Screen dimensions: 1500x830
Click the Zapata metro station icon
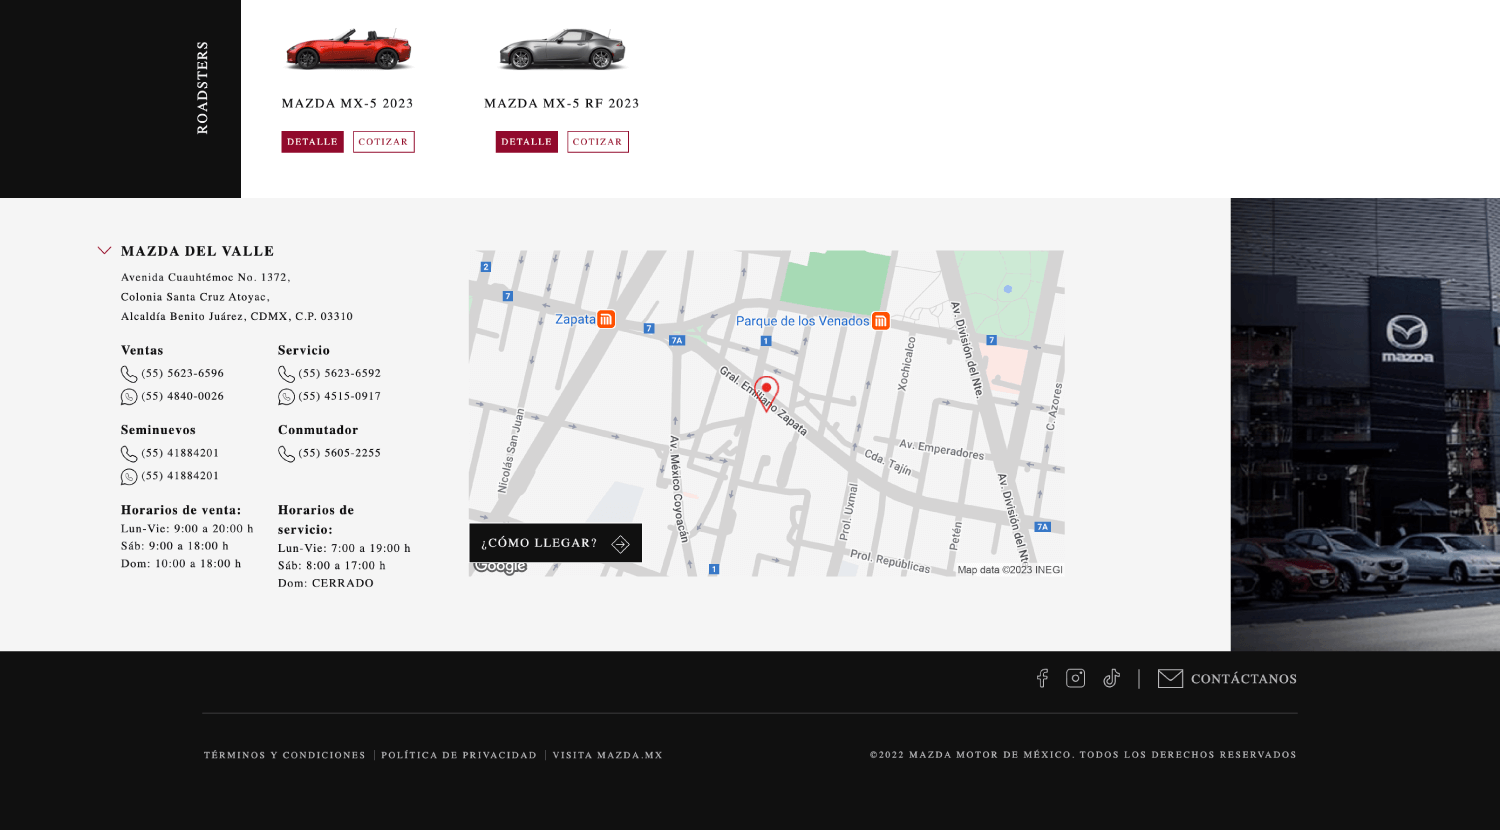point(606,319)
